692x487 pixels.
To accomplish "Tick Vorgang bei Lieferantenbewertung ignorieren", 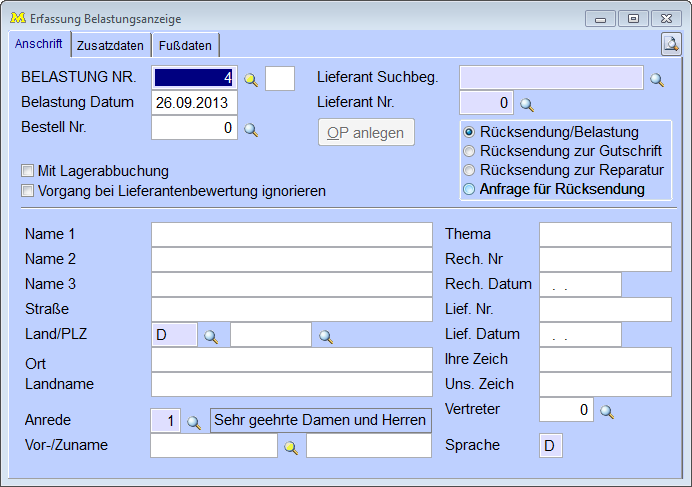I will [29, 190].
